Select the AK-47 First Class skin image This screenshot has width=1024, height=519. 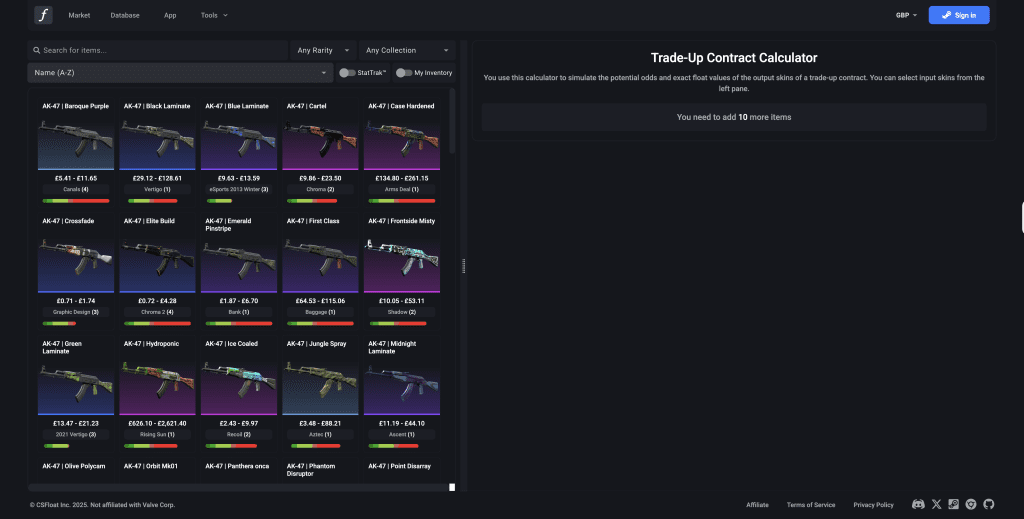(320, 264)
